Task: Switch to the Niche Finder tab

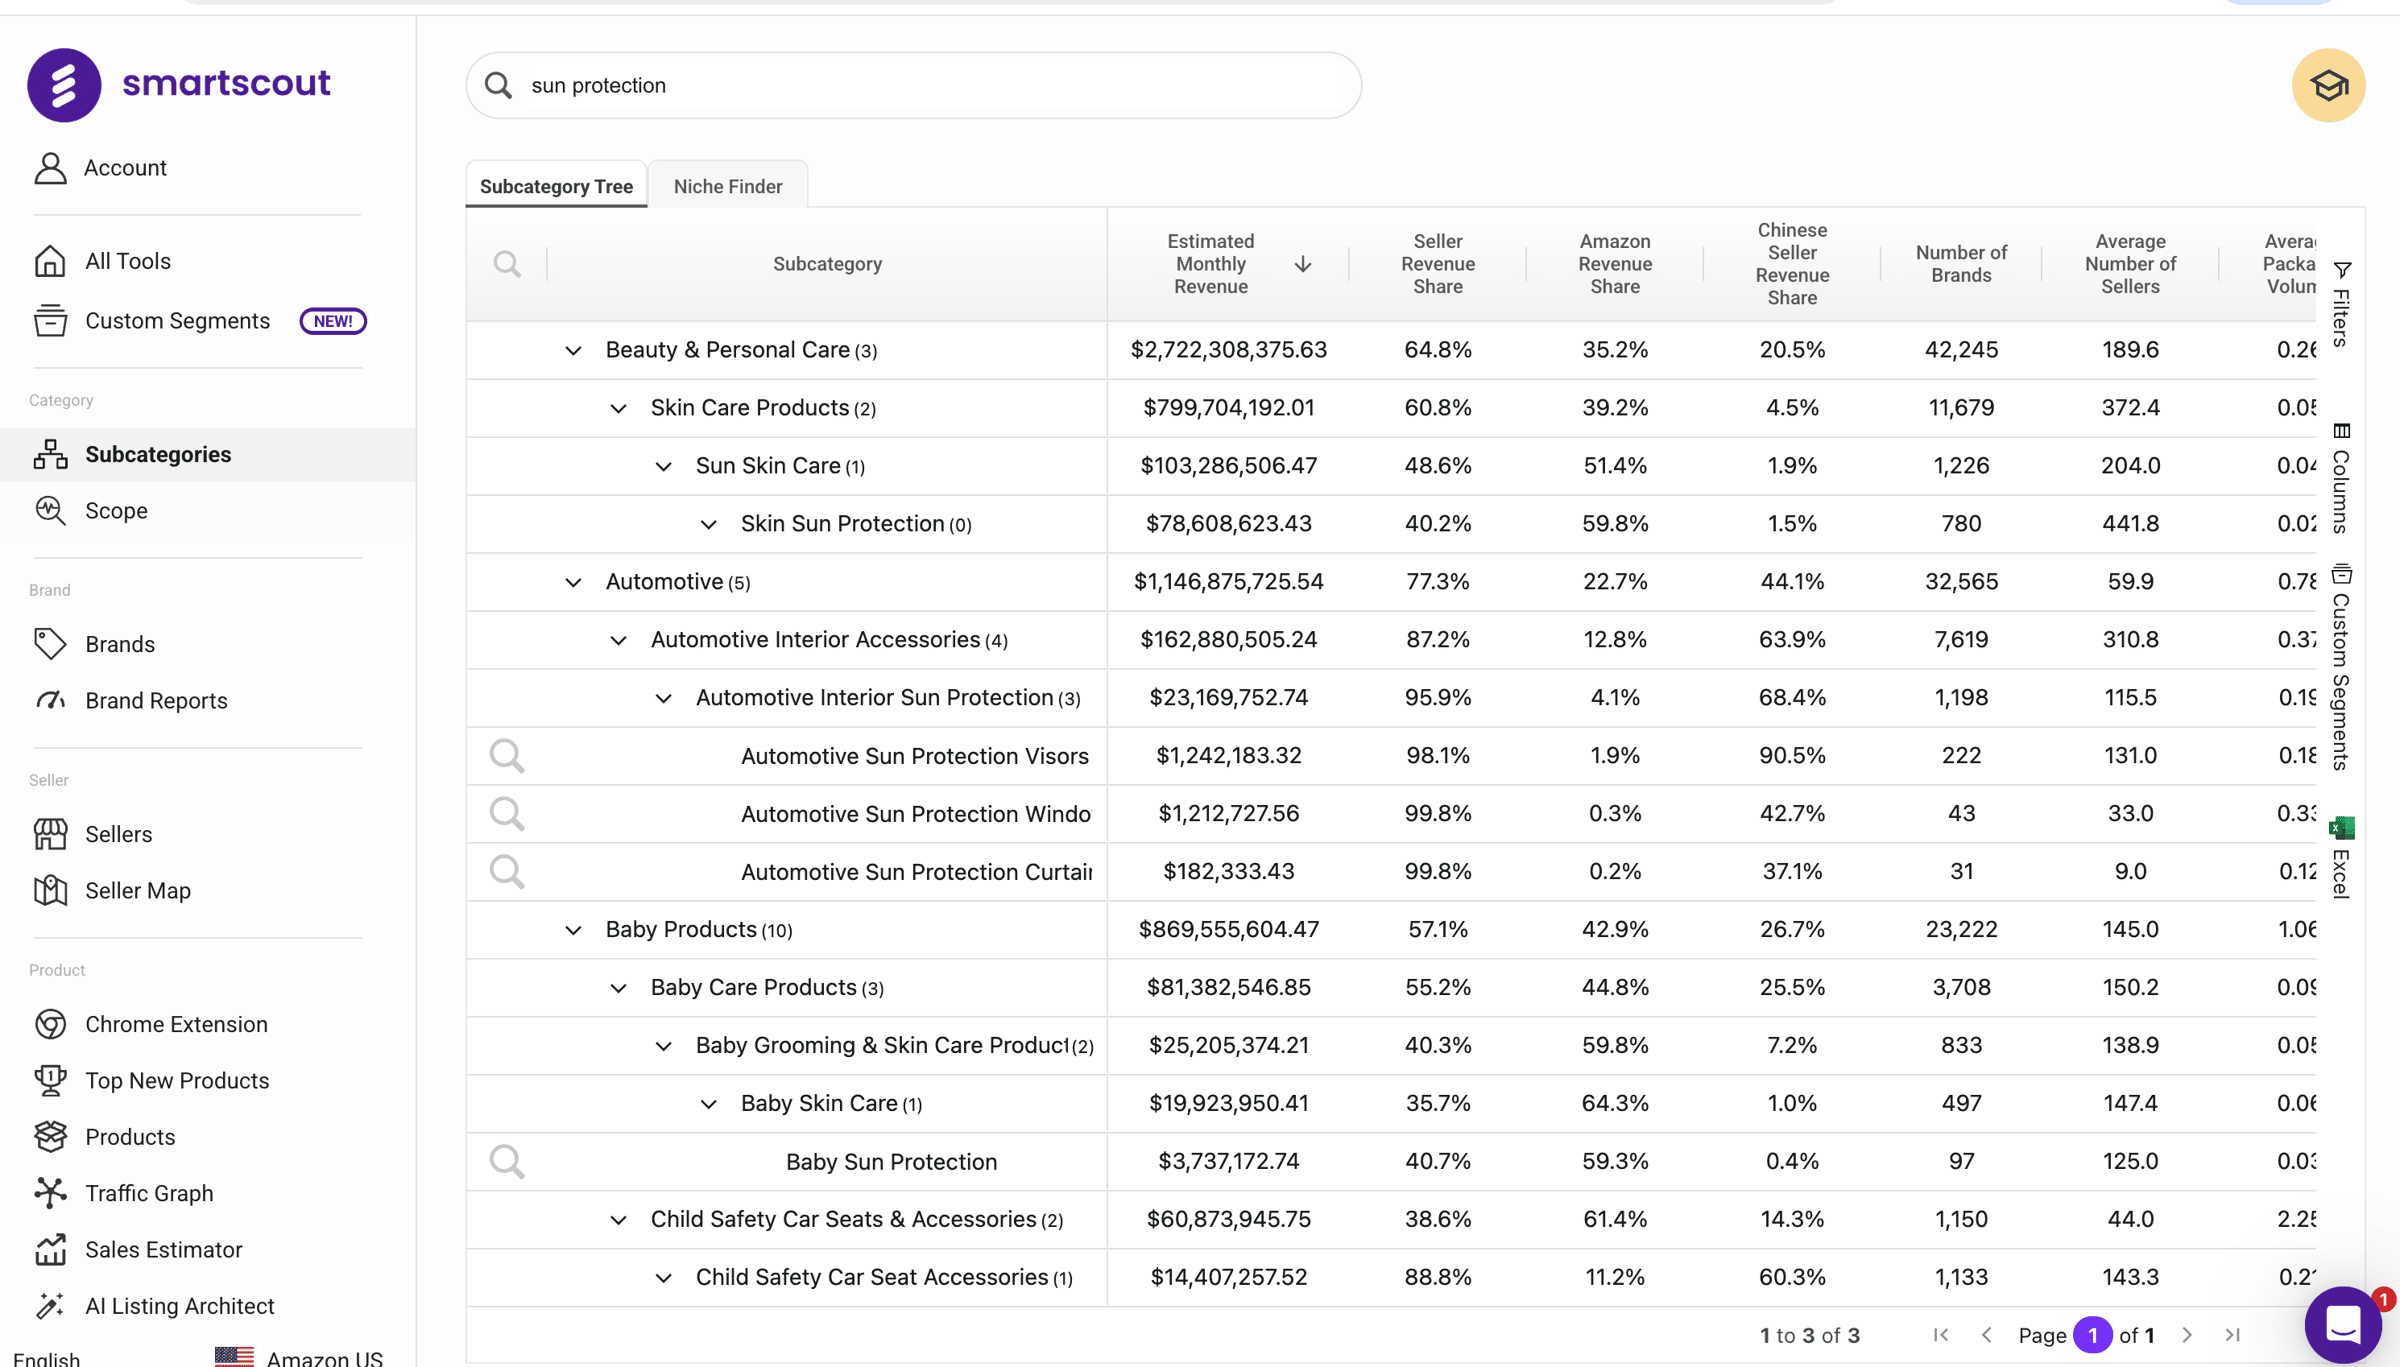Action: [727, 186]
